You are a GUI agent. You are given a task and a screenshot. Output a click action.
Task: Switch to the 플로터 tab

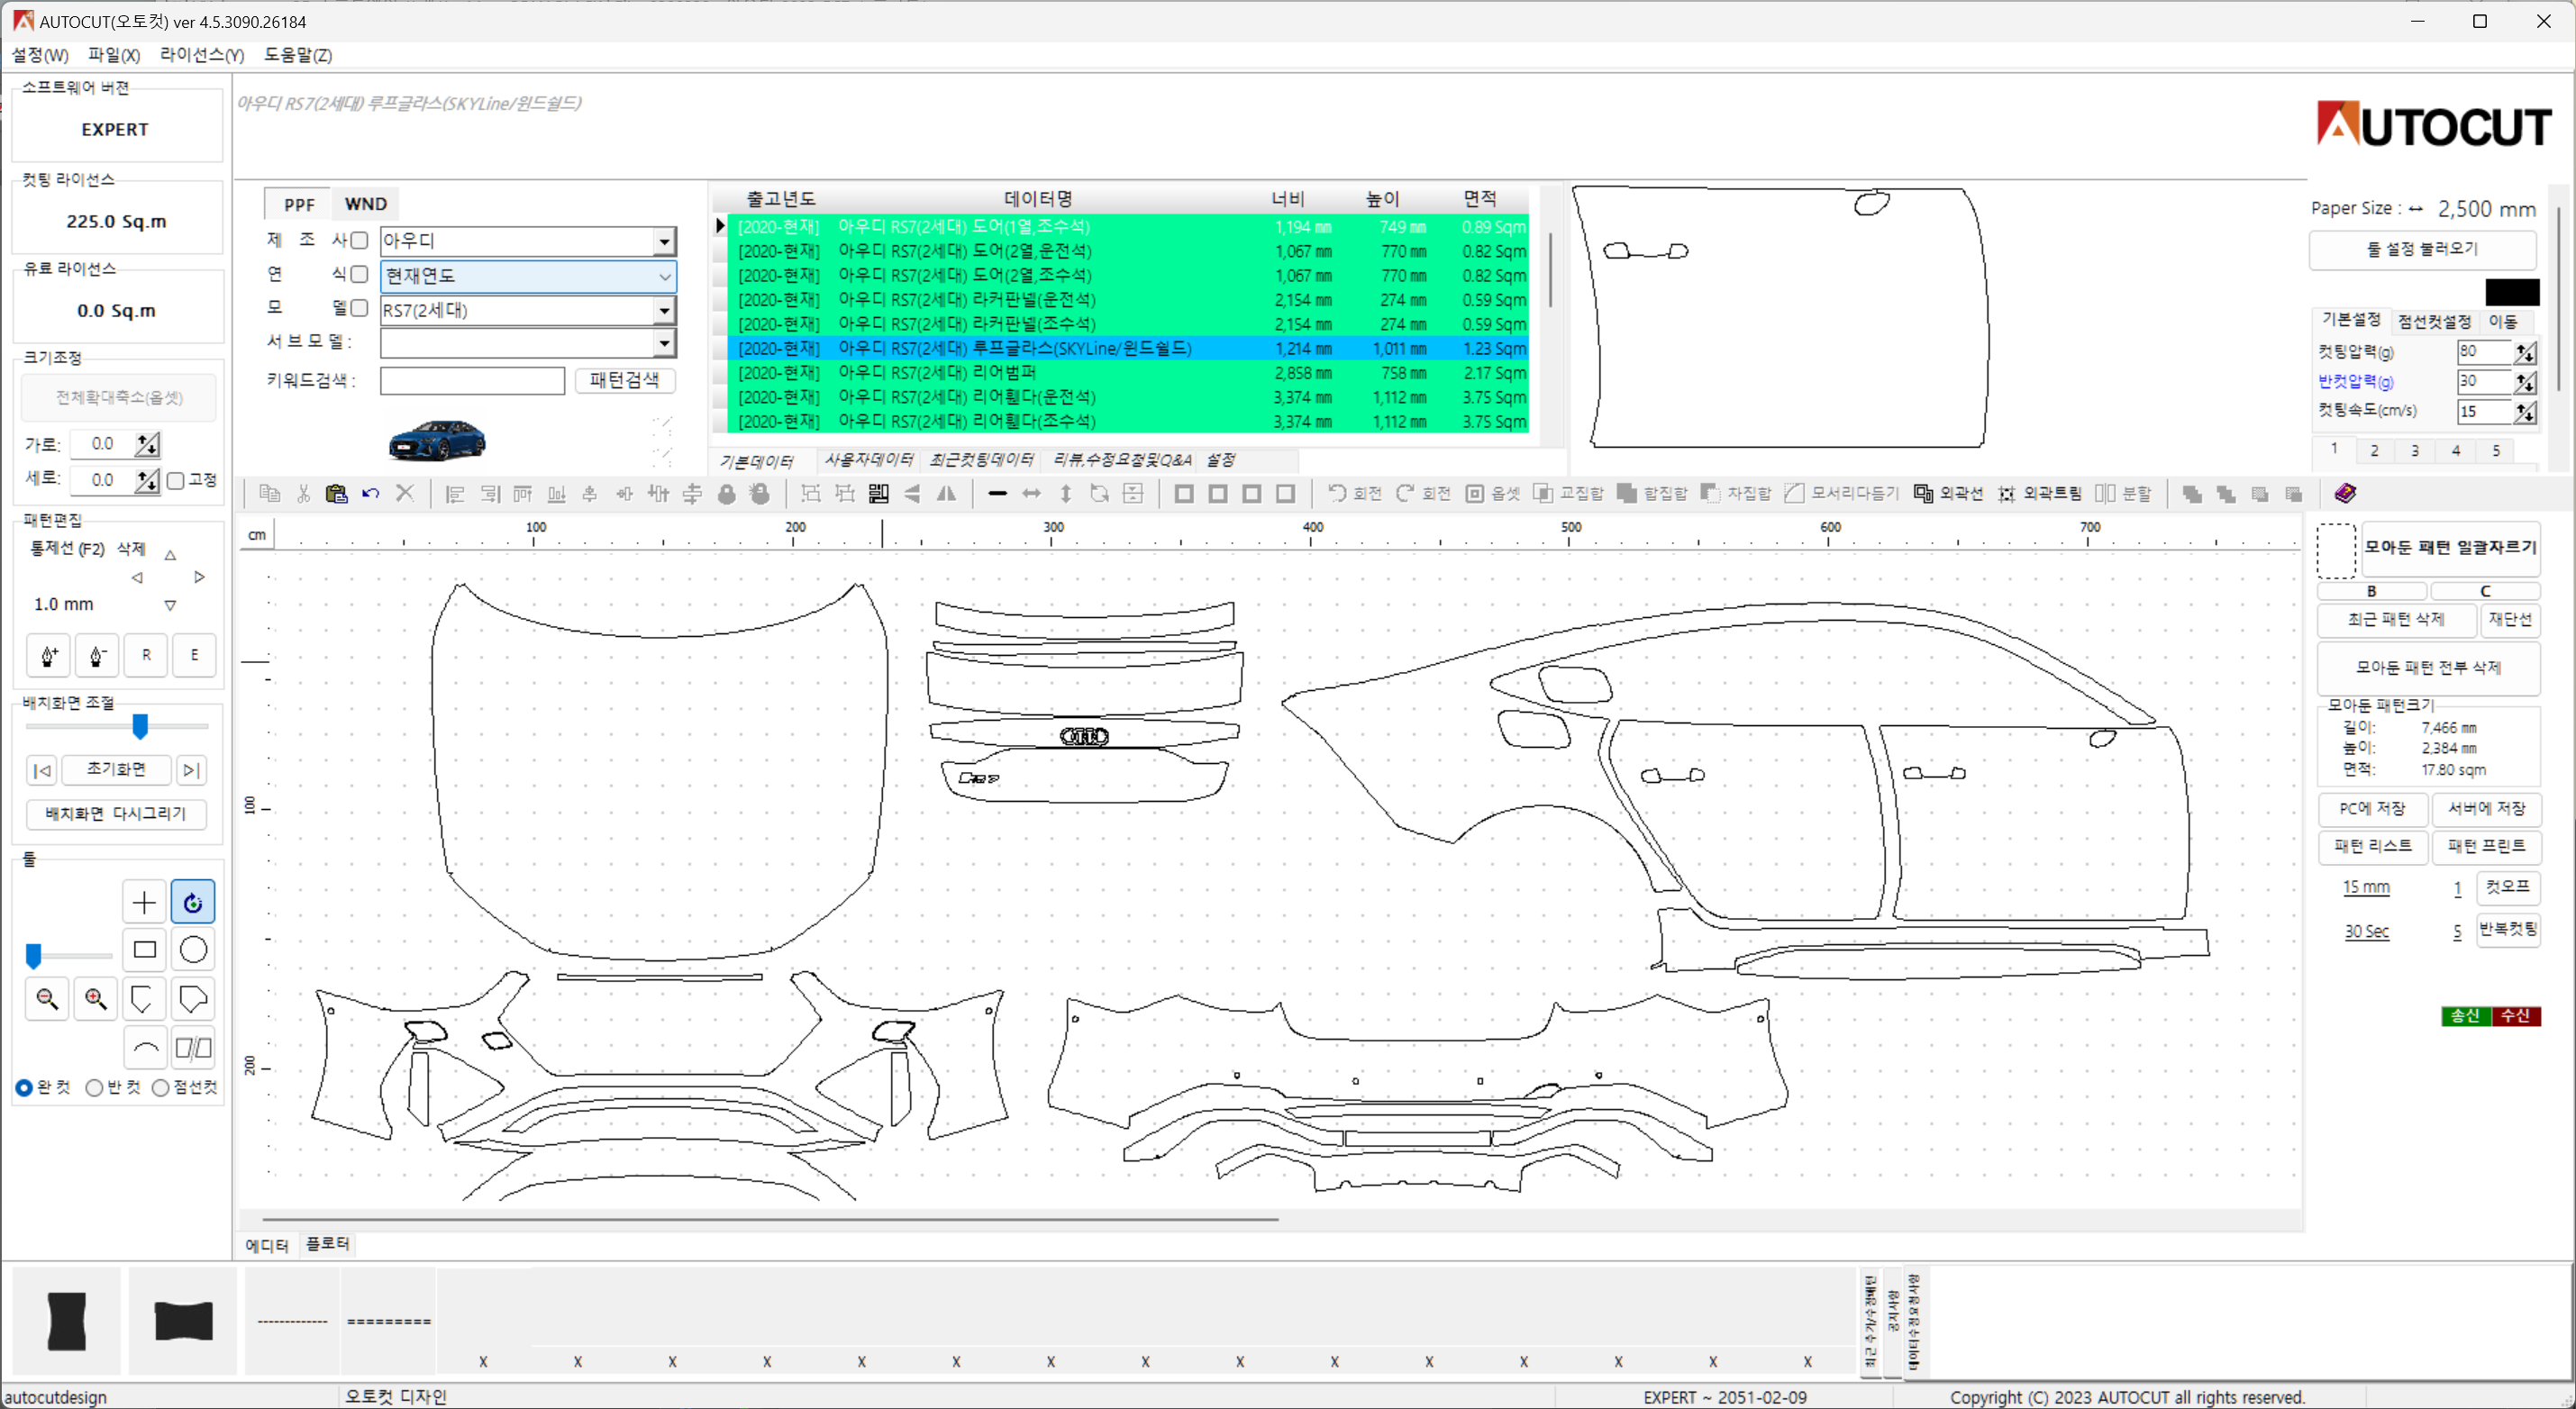coord(327,1243)
